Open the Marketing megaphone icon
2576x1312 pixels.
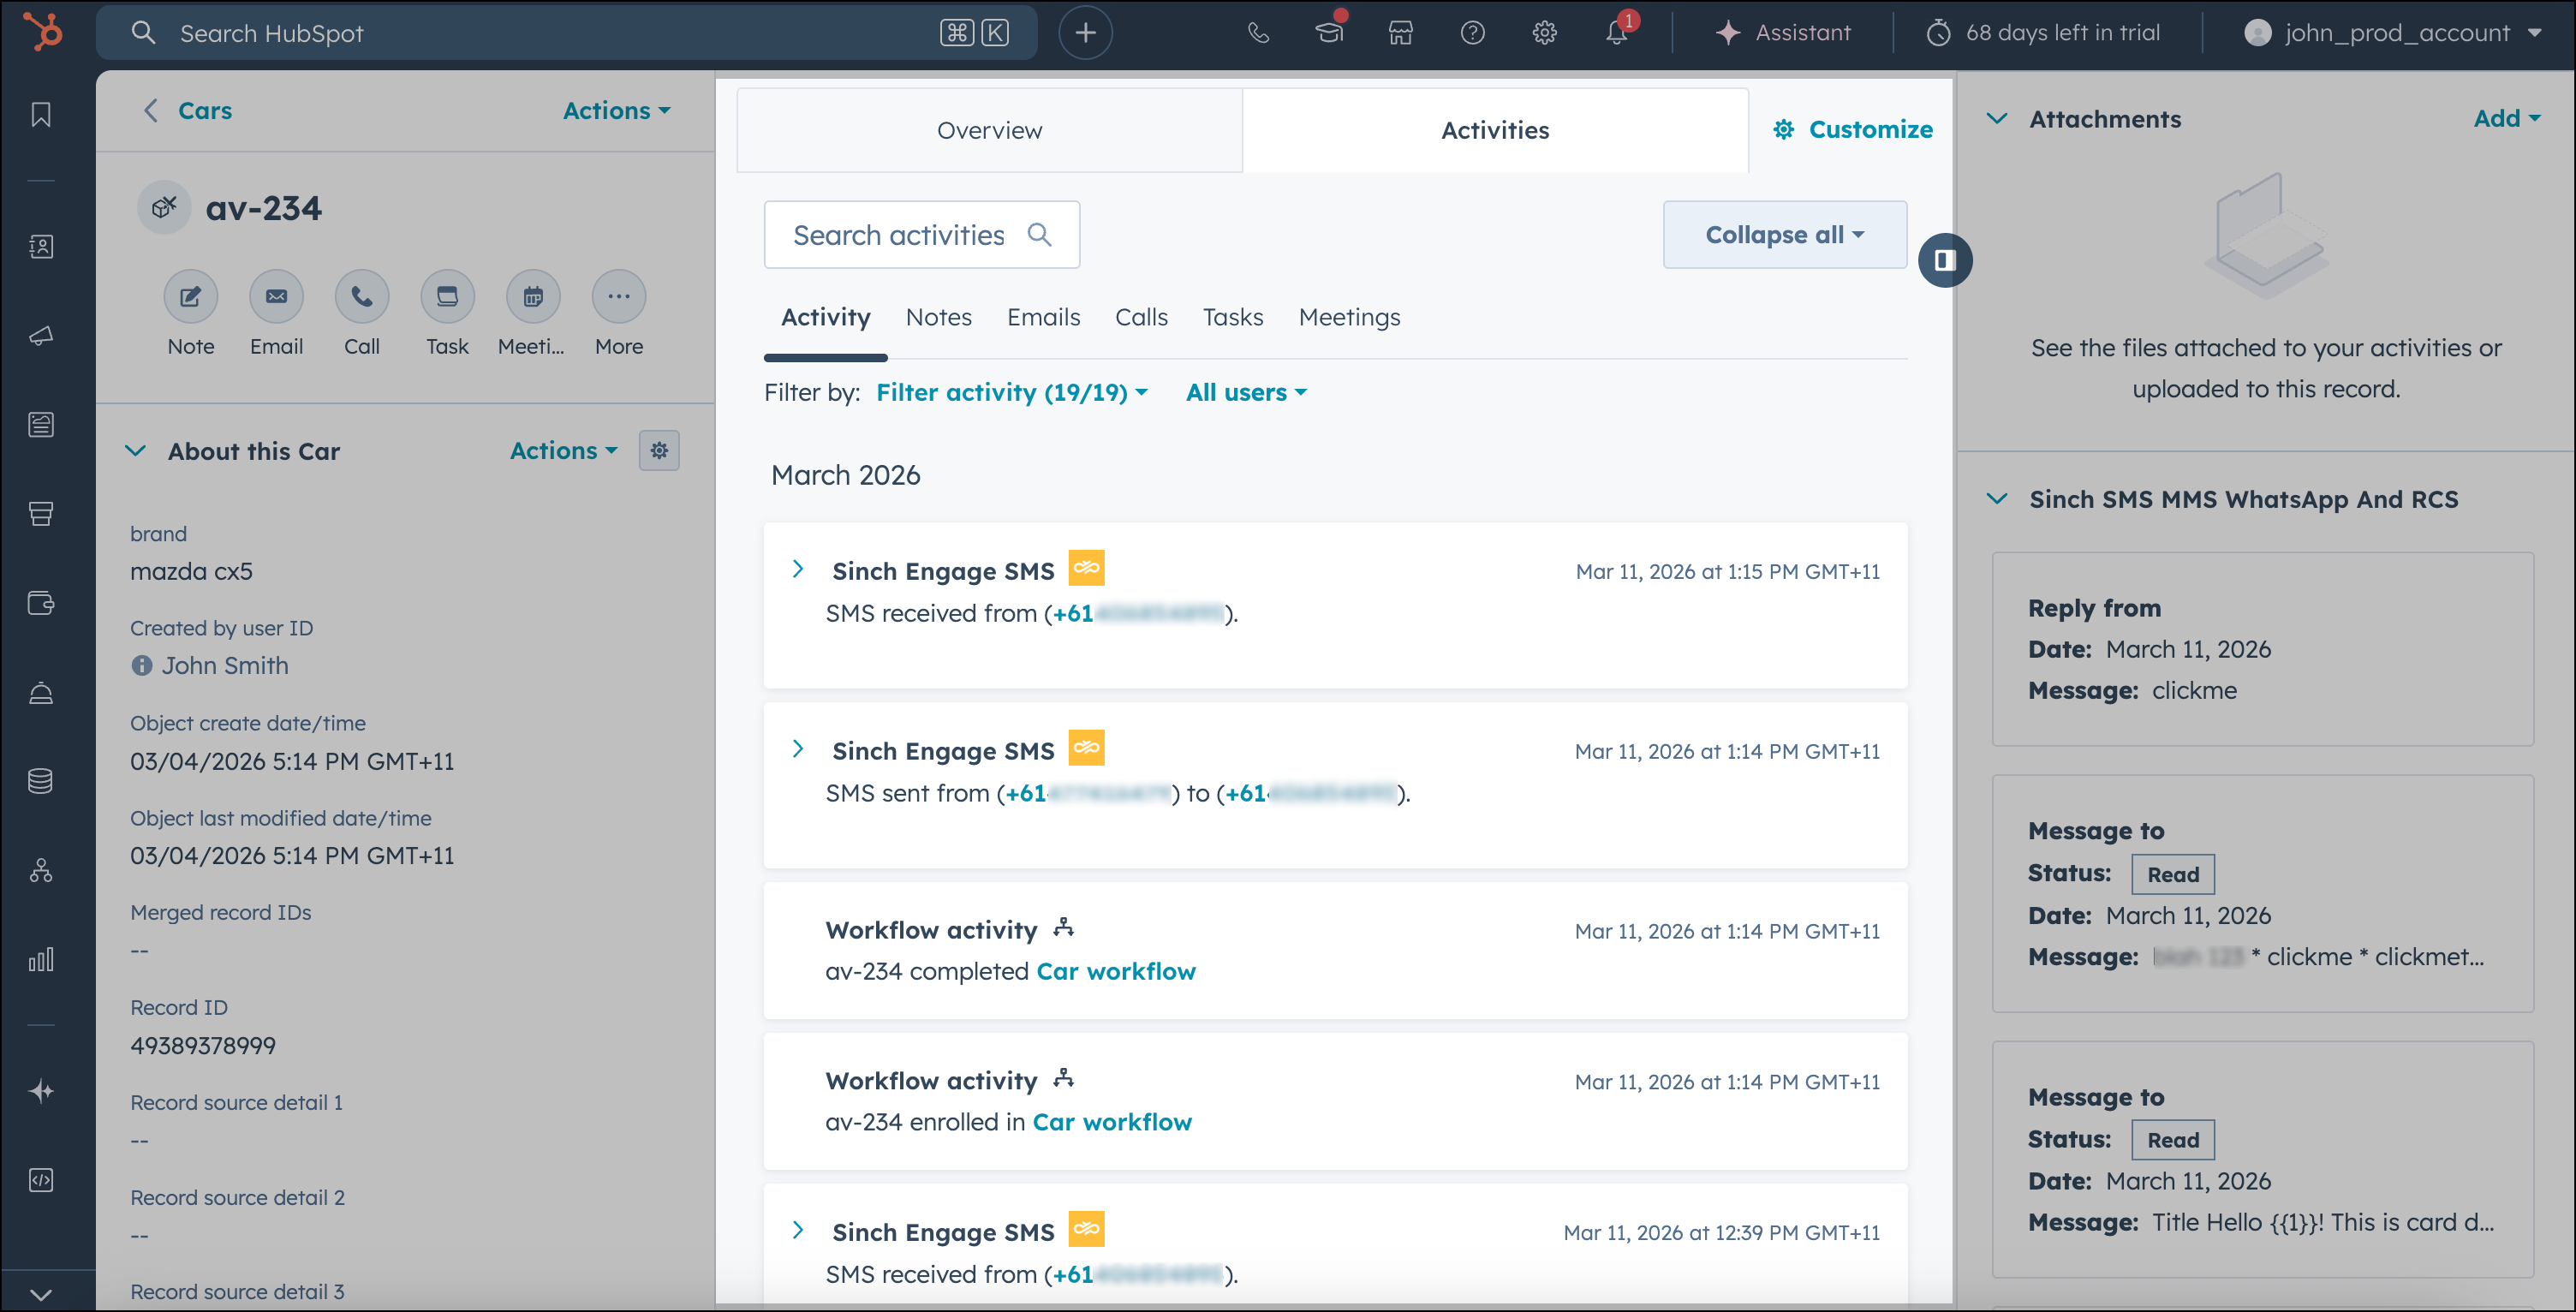(x=41, y=336)
